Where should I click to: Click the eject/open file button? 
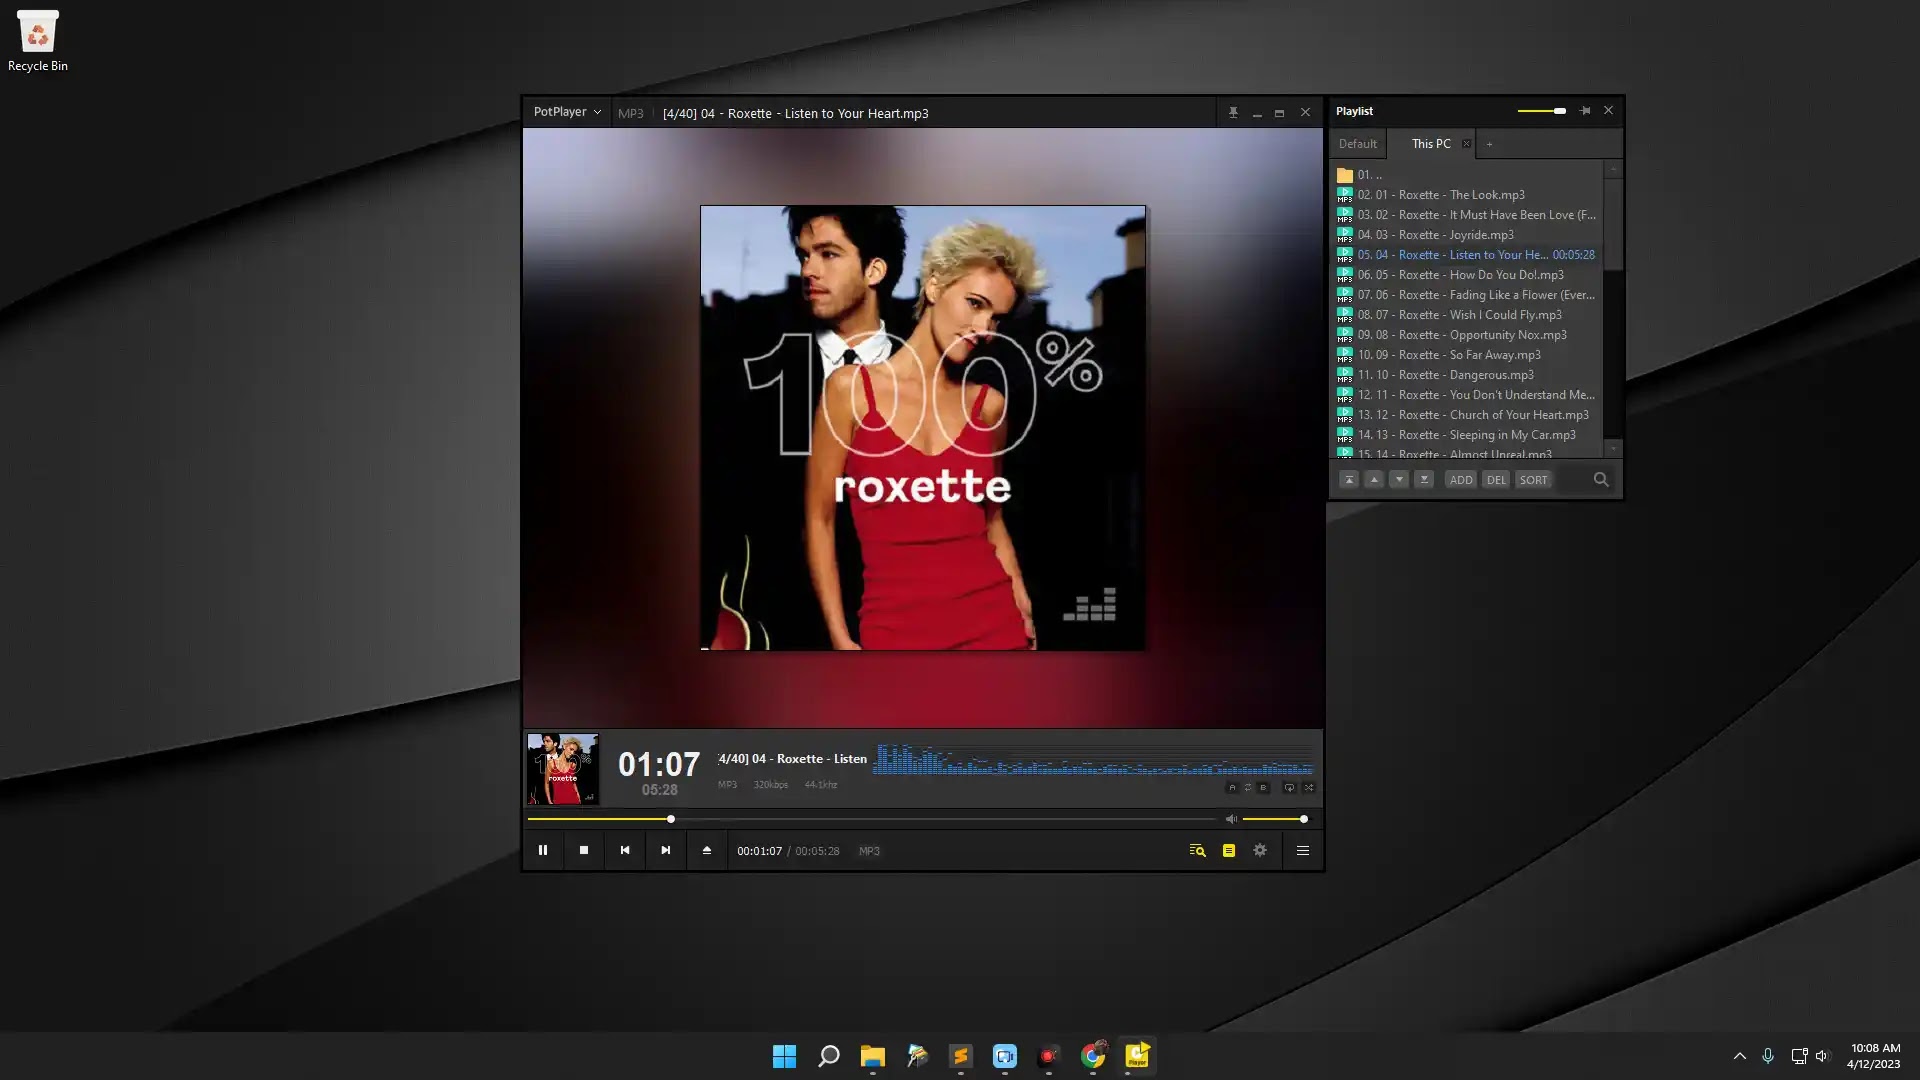(x=707, y=850)
